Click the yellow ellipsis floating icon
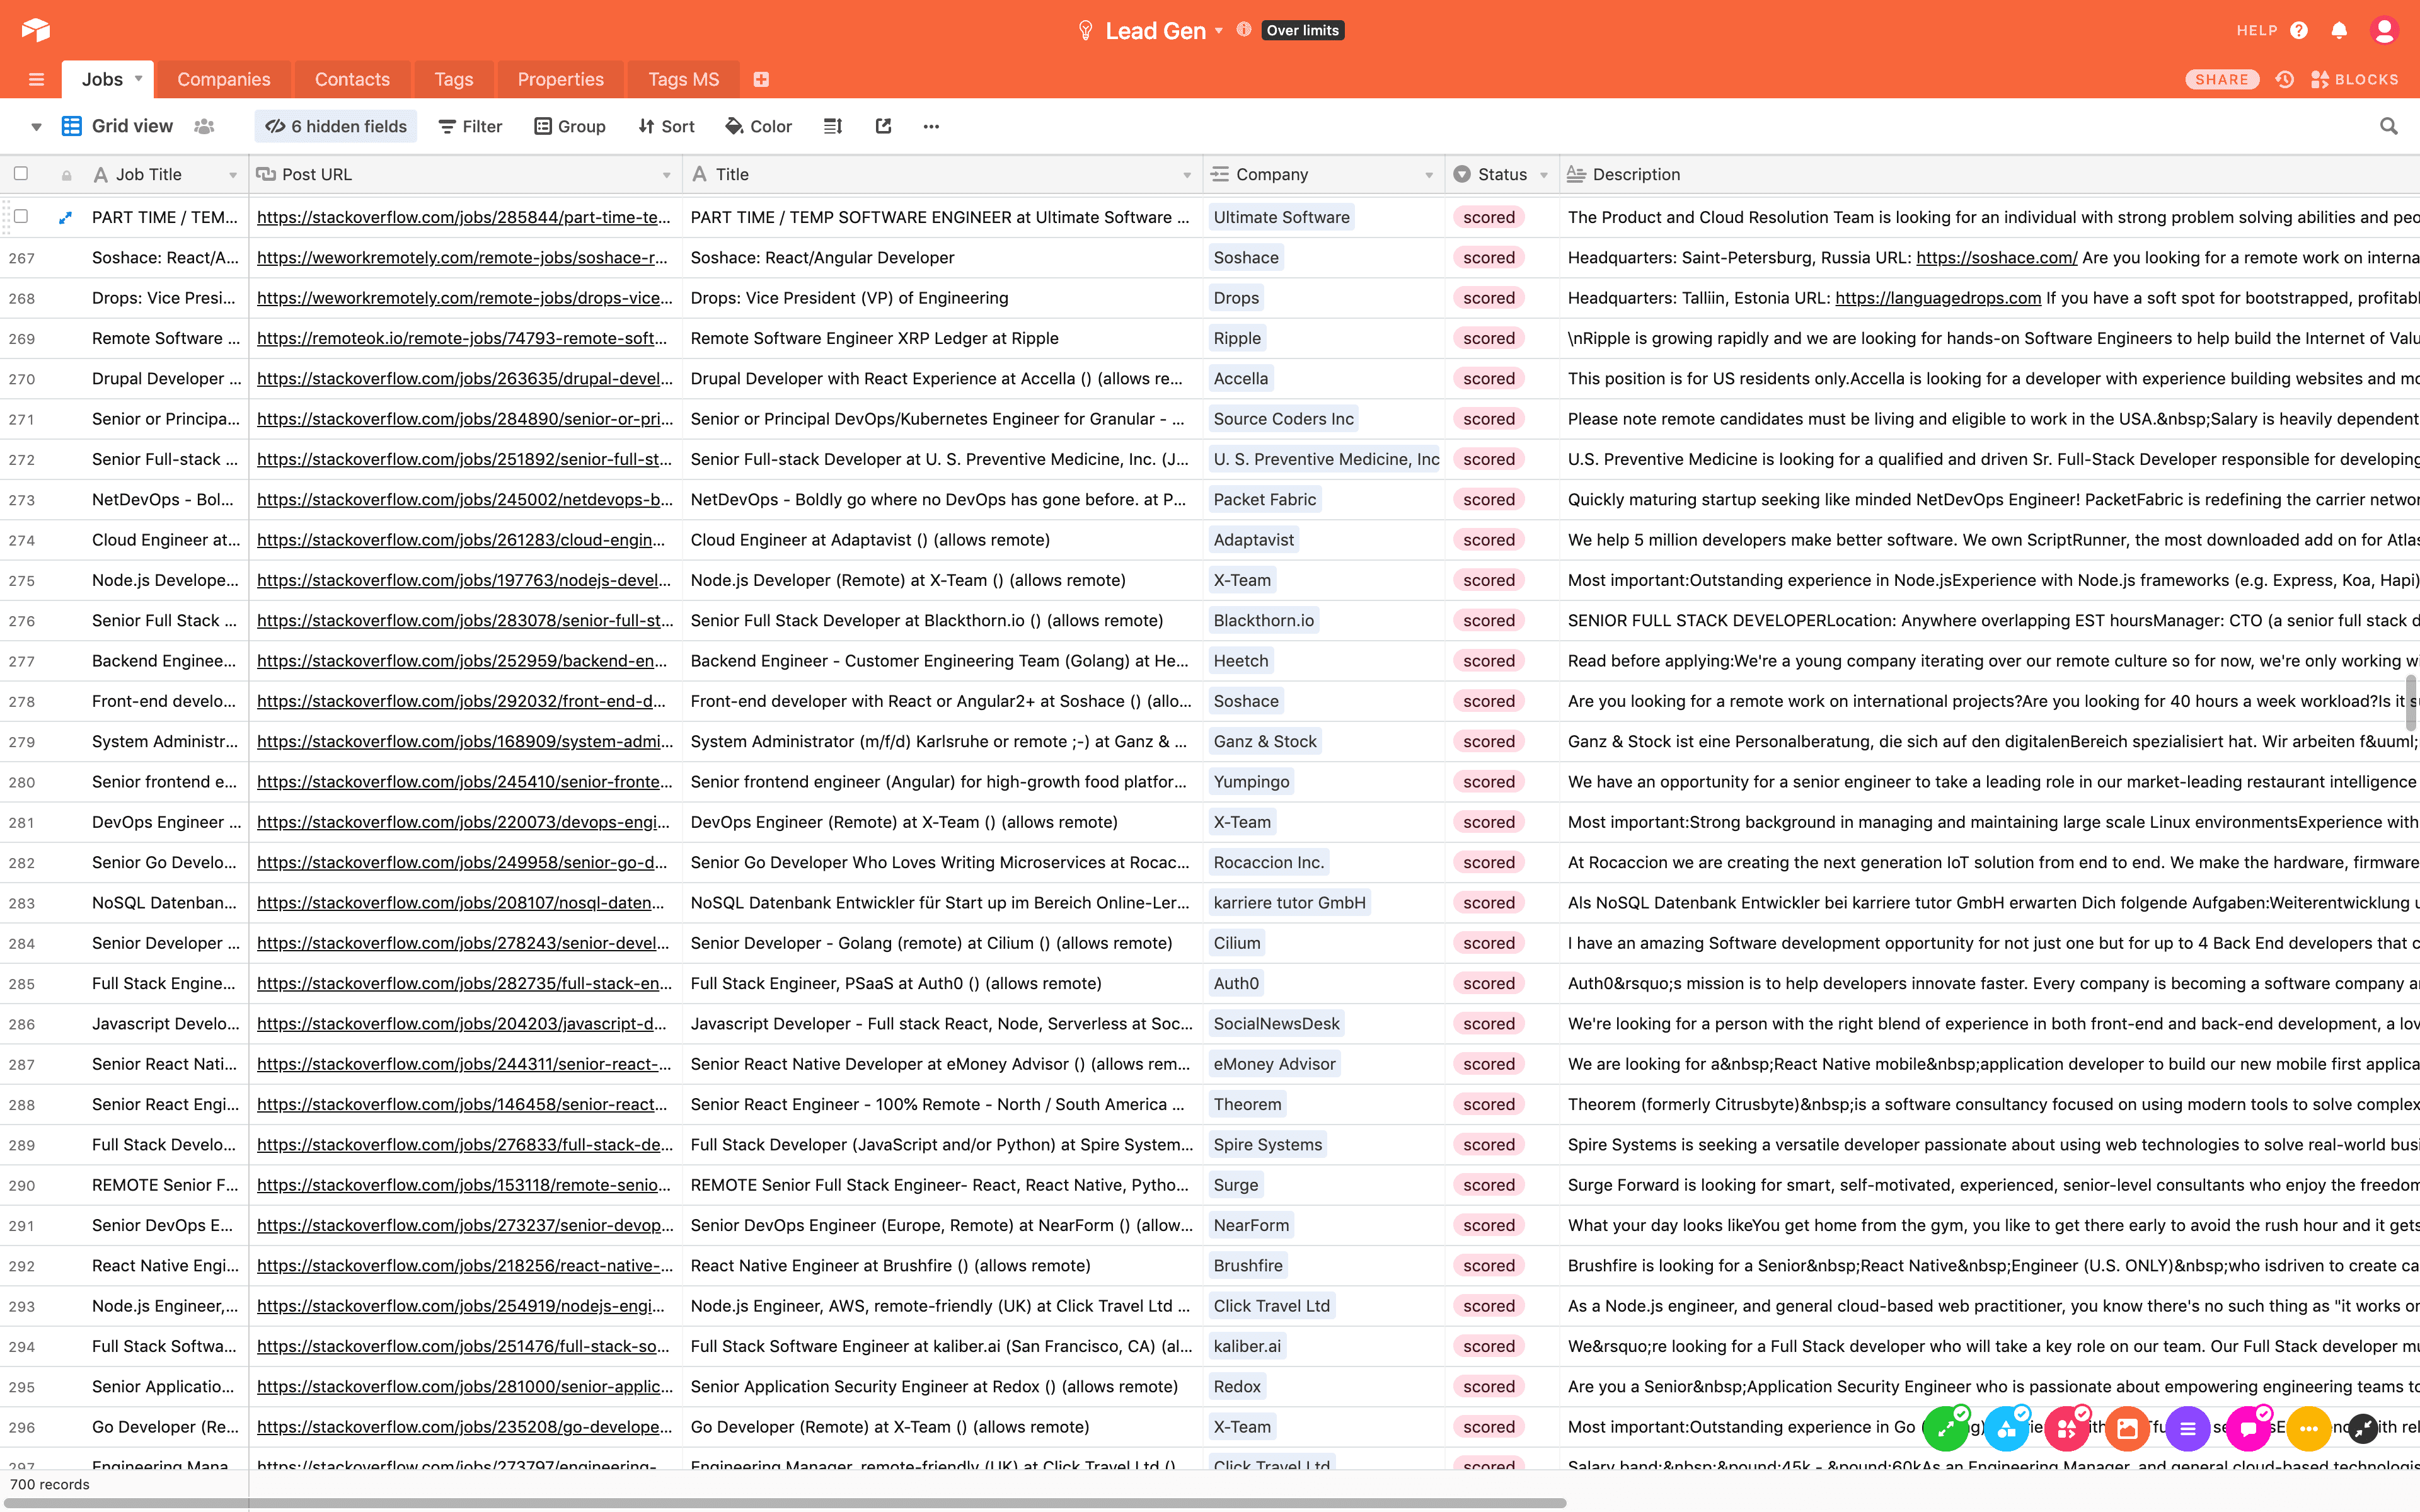2420x1512 pixels. [2309, 1428]
